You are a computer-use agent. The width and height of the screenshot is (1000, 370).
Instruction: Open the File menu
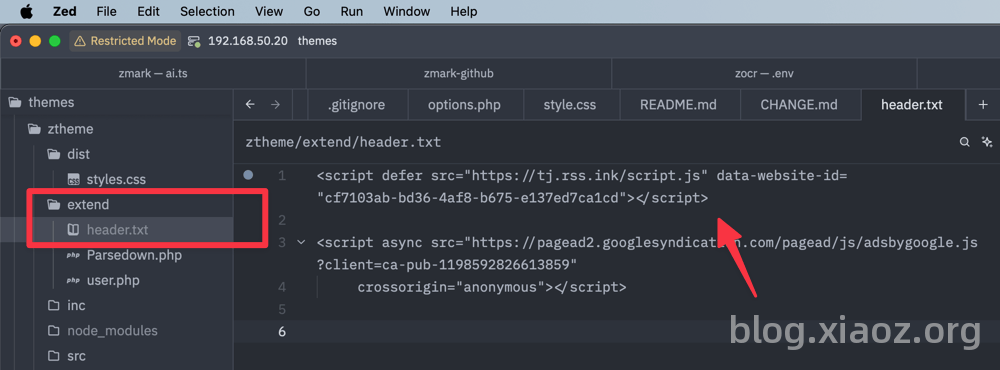107,11
